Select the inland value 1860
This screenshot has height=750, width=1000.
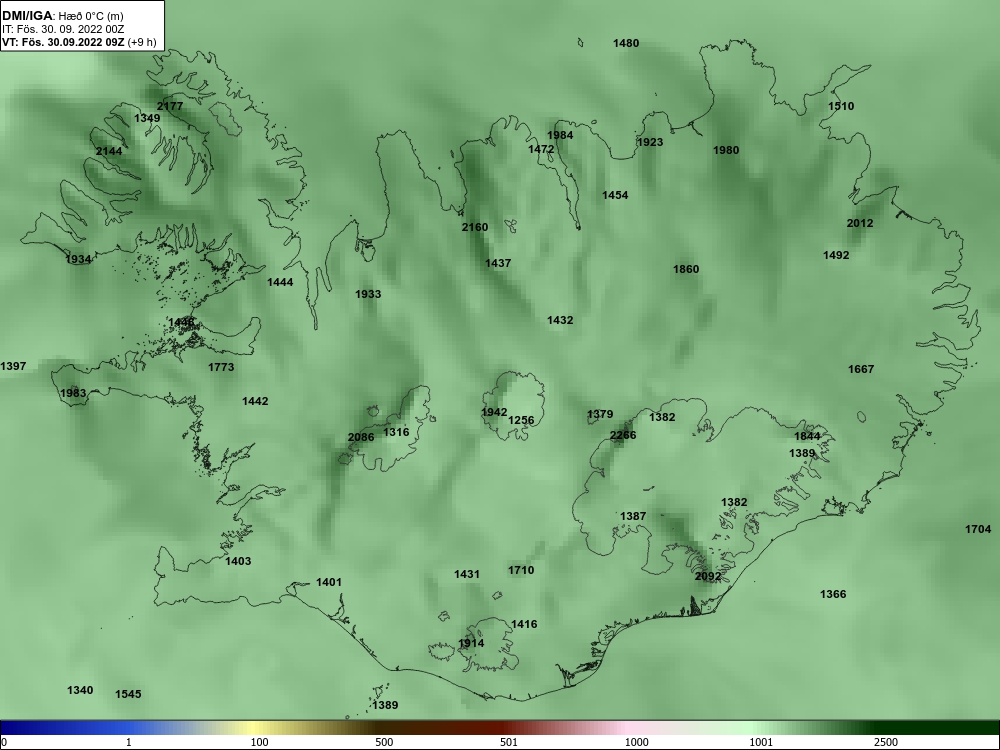pyautogui.click(x=686, y=269)
